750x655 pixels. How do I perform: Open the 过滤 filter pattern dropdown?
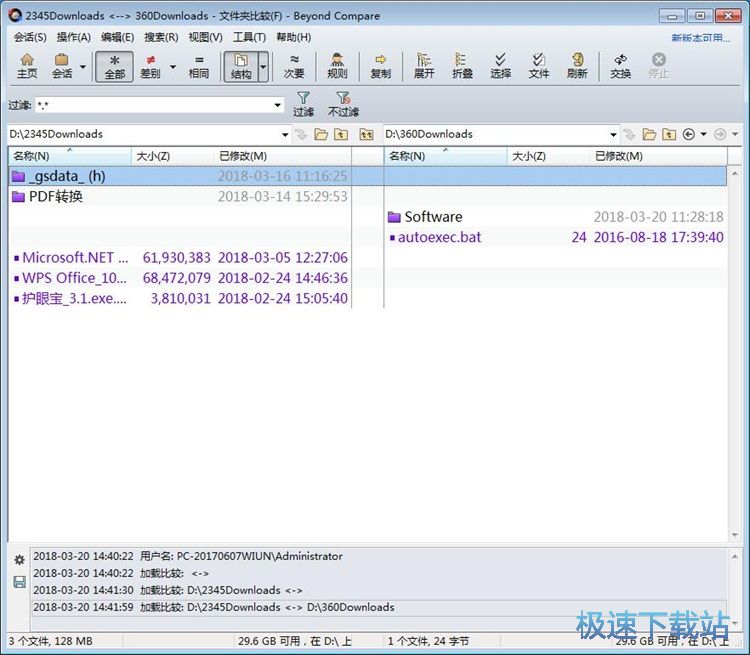[x=277, y=105]
